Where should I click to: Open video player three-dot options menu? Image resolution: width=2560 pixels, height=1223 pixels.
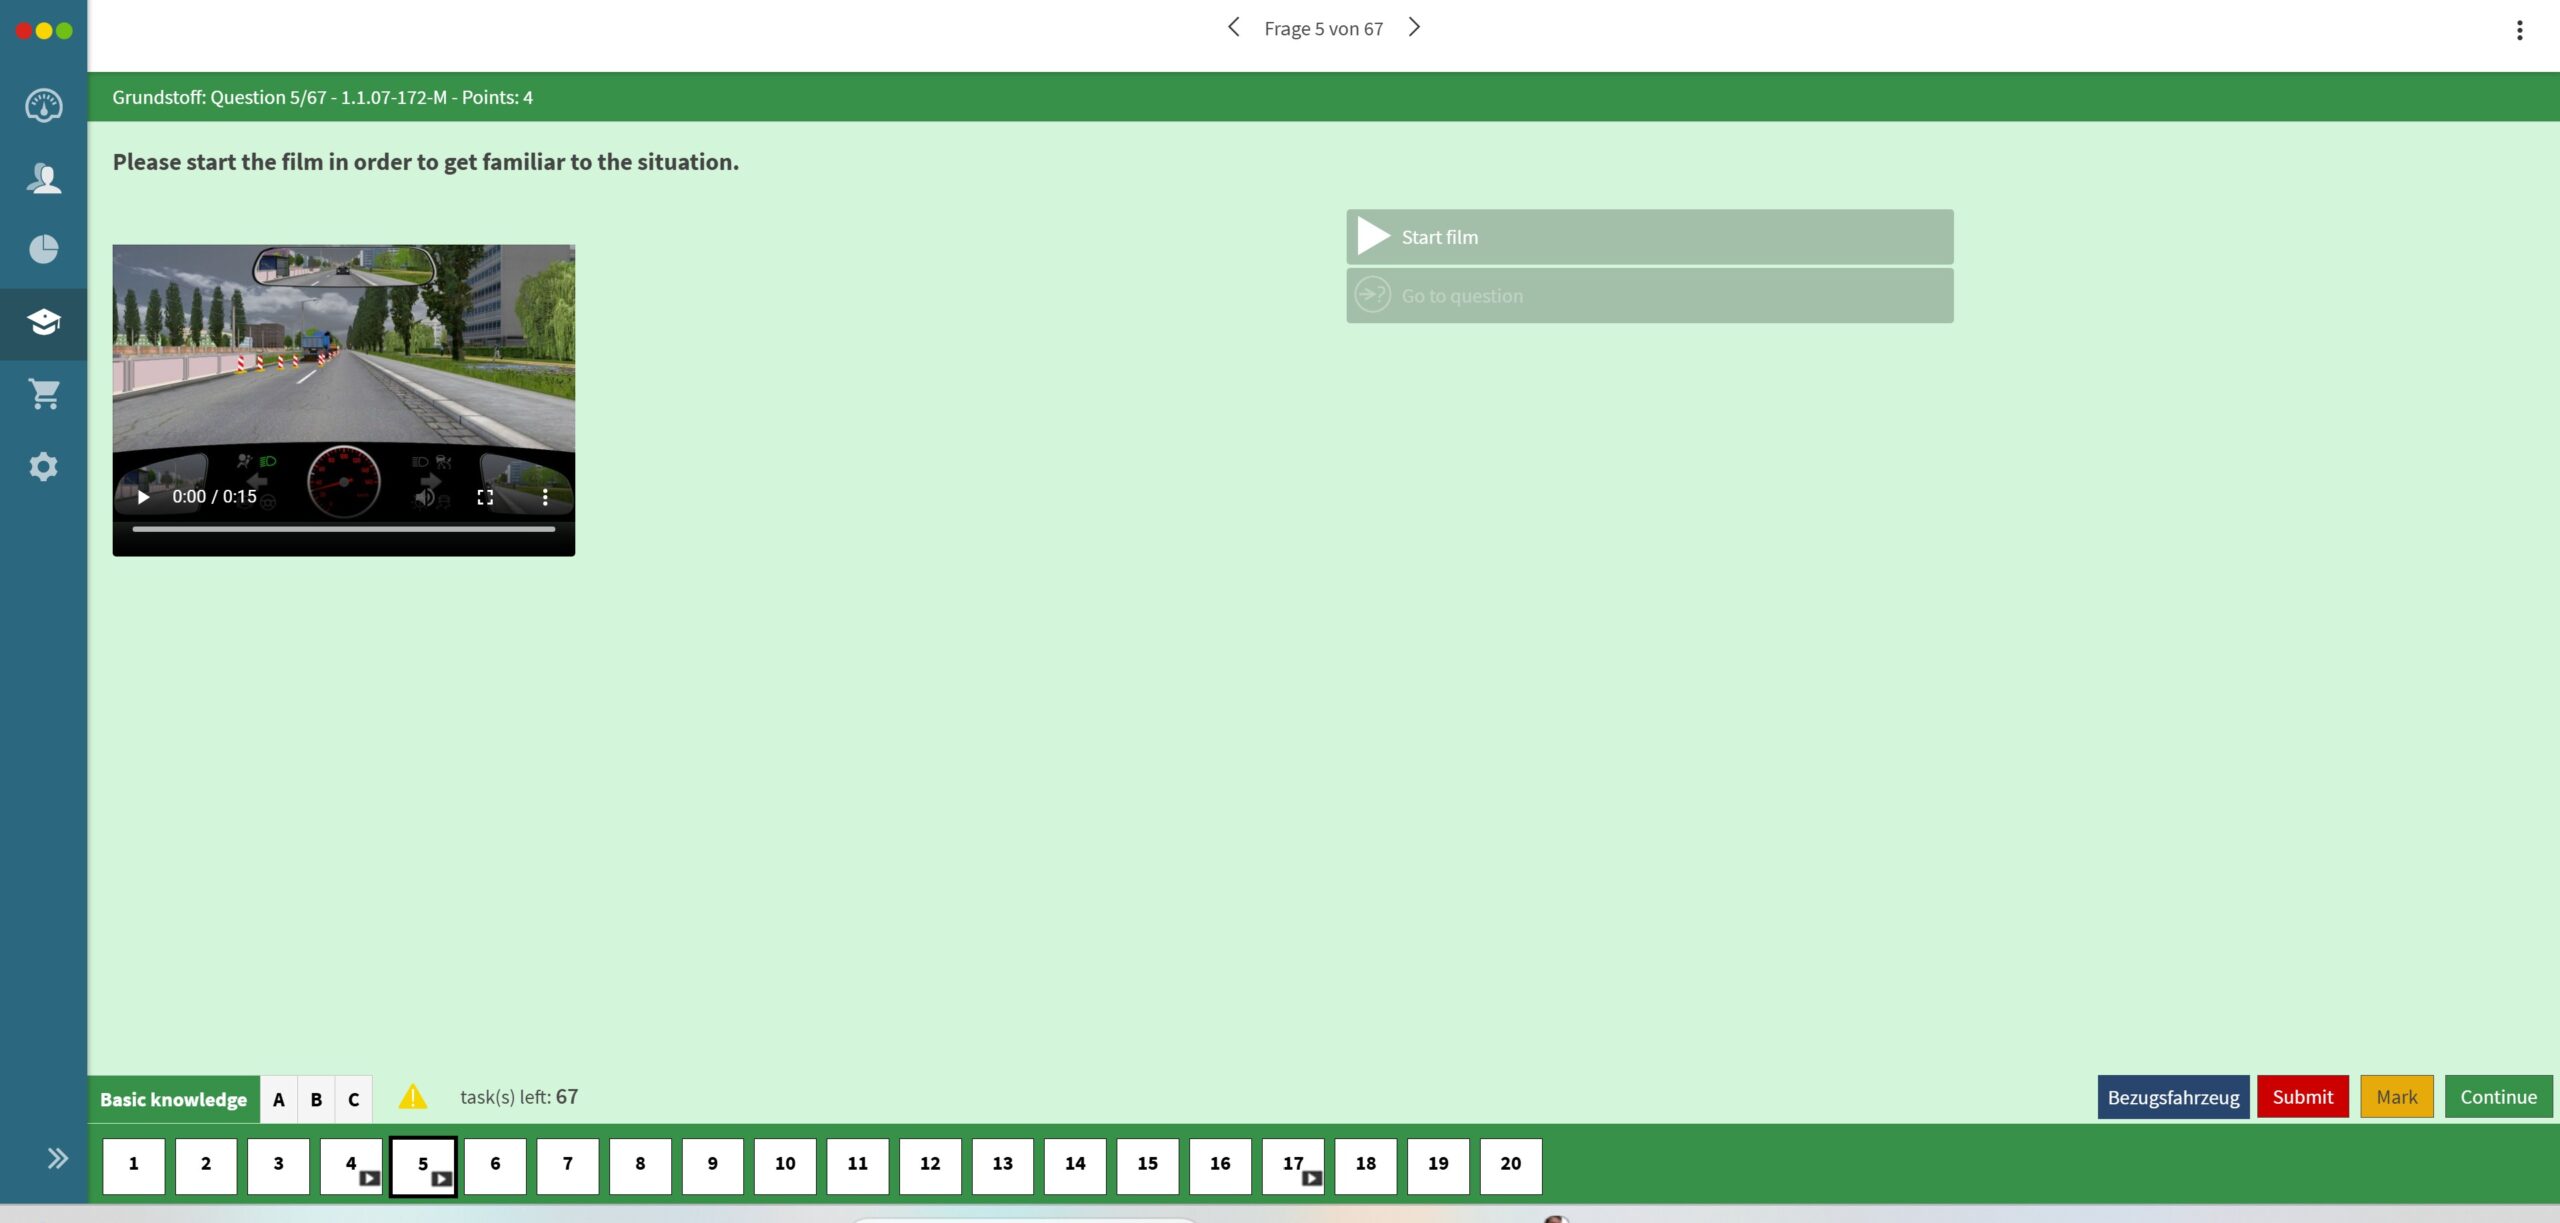coord(545,497)
